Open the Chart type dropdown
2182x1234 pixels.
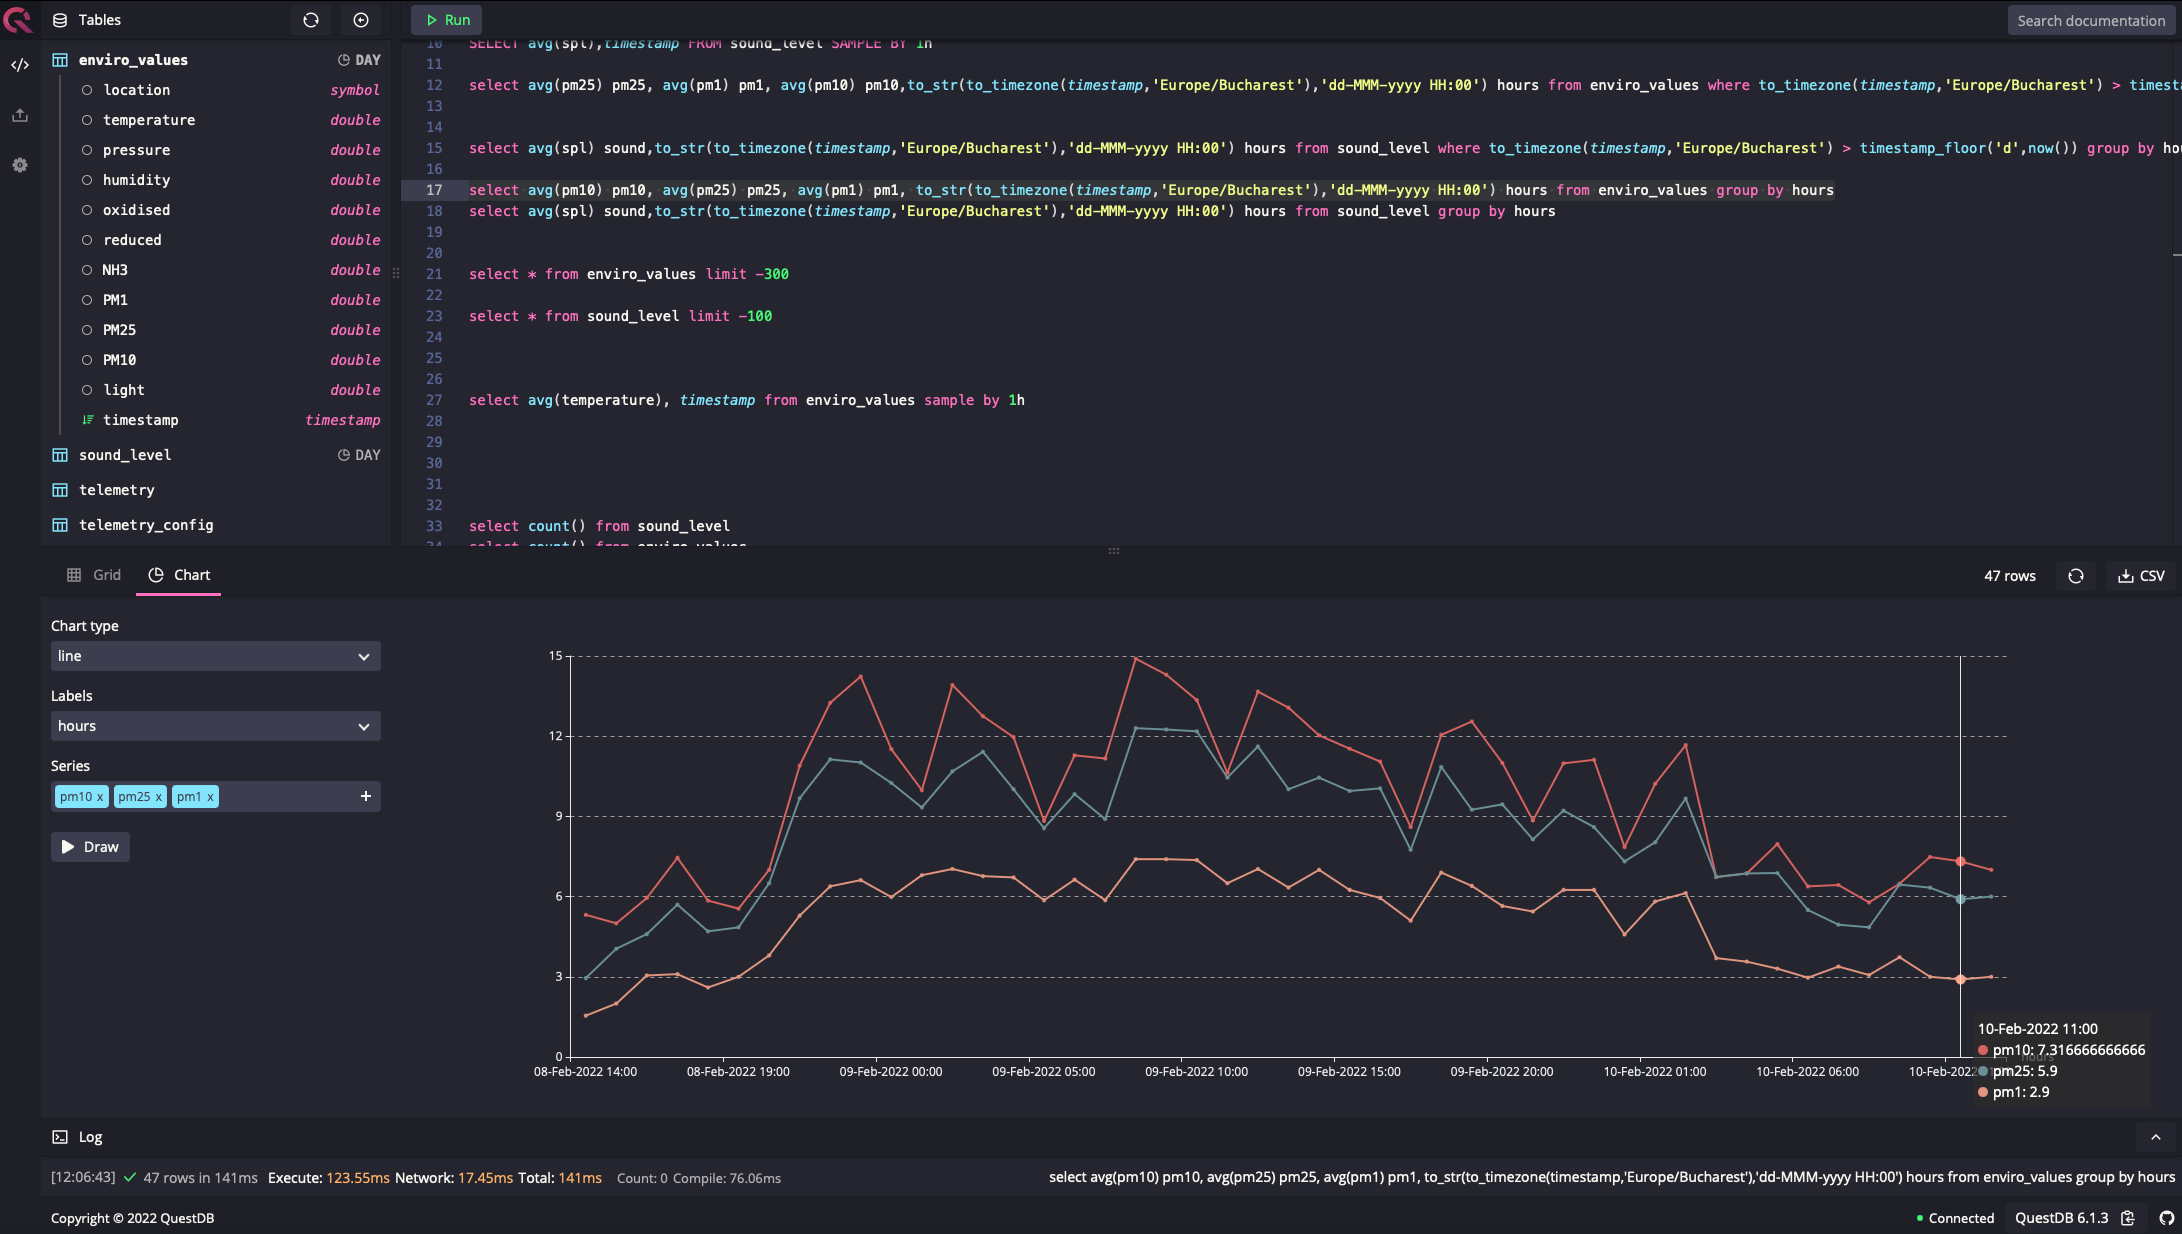pos(215,656)
